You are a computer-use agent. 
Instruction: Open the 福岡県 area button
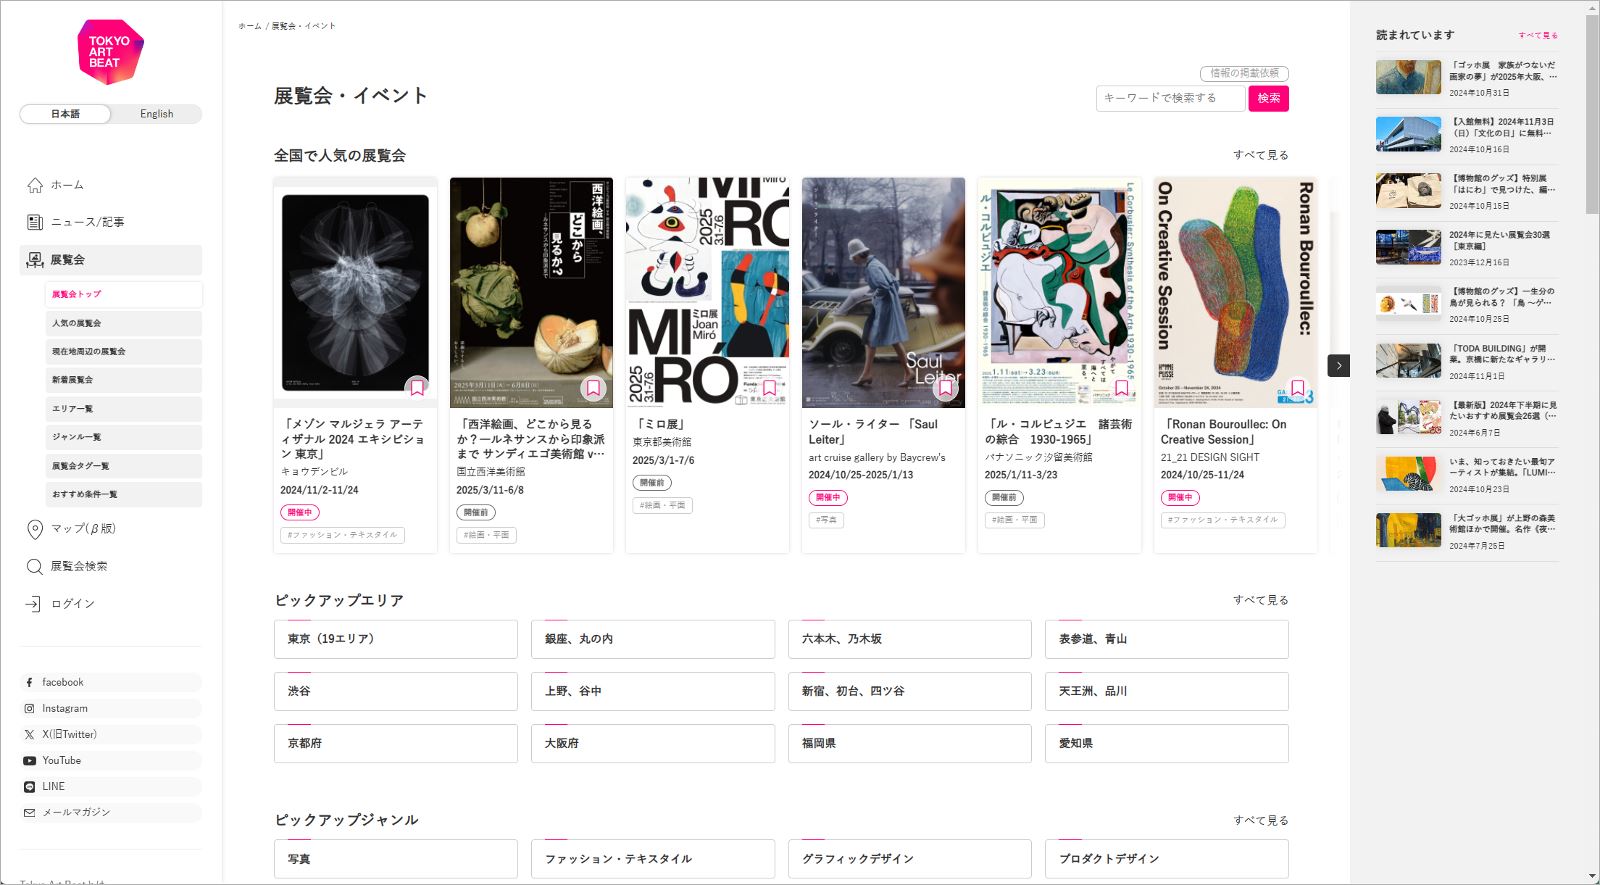(x=910, y=743)
